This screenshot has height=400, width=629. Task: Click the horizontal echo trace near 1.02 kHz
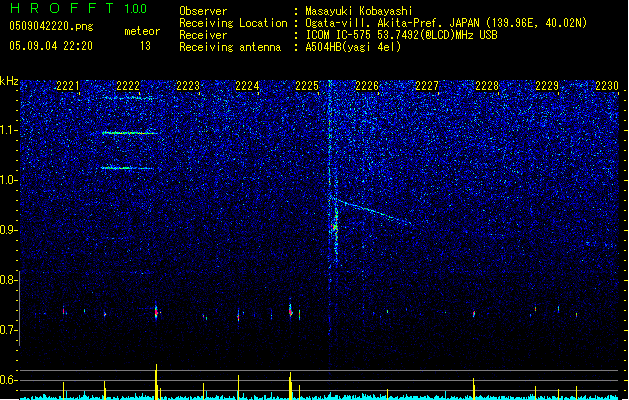coord(127,168)
